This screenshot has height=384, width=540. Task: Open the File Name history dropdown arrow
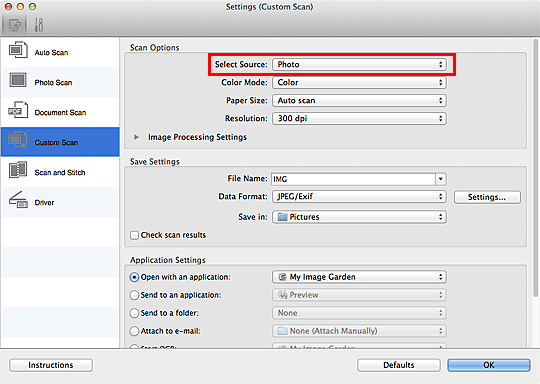coord(441,179)
